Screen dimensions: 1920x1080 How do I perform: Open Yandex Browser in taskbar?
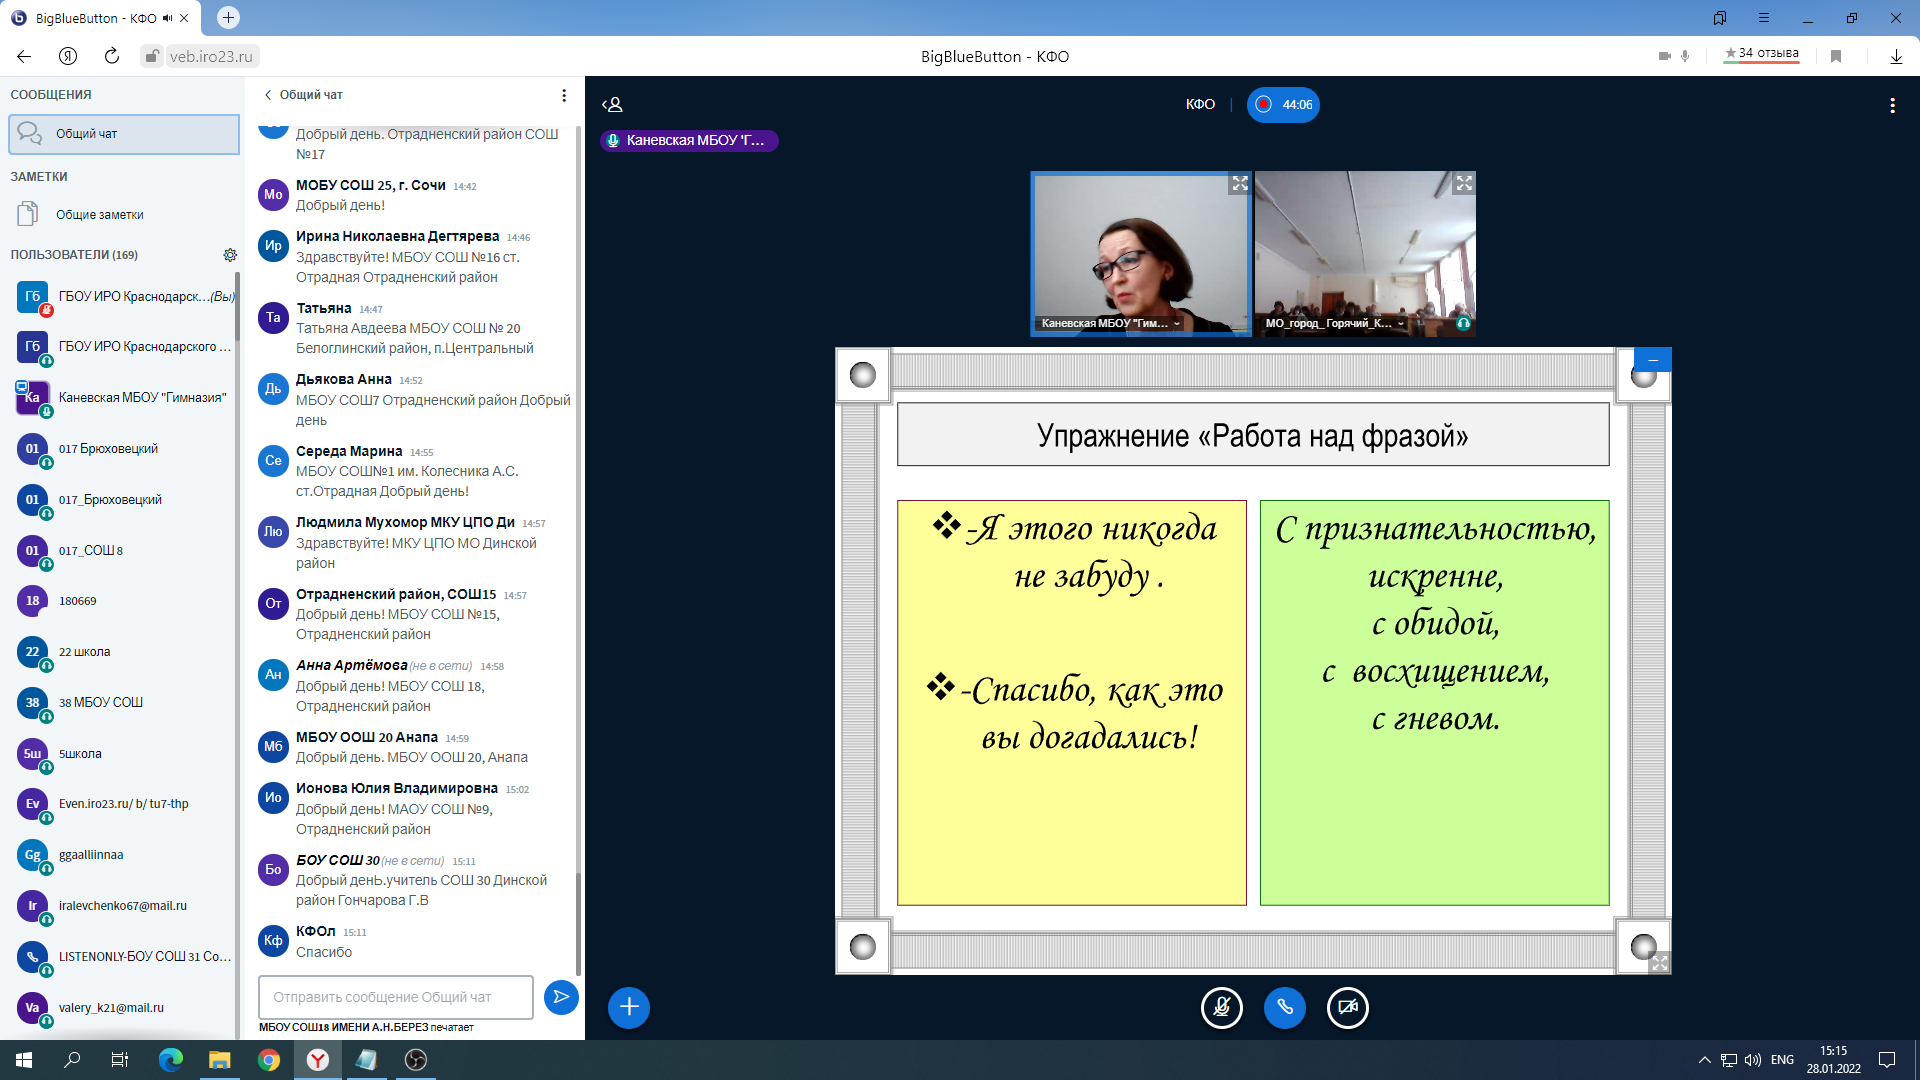317,1060
